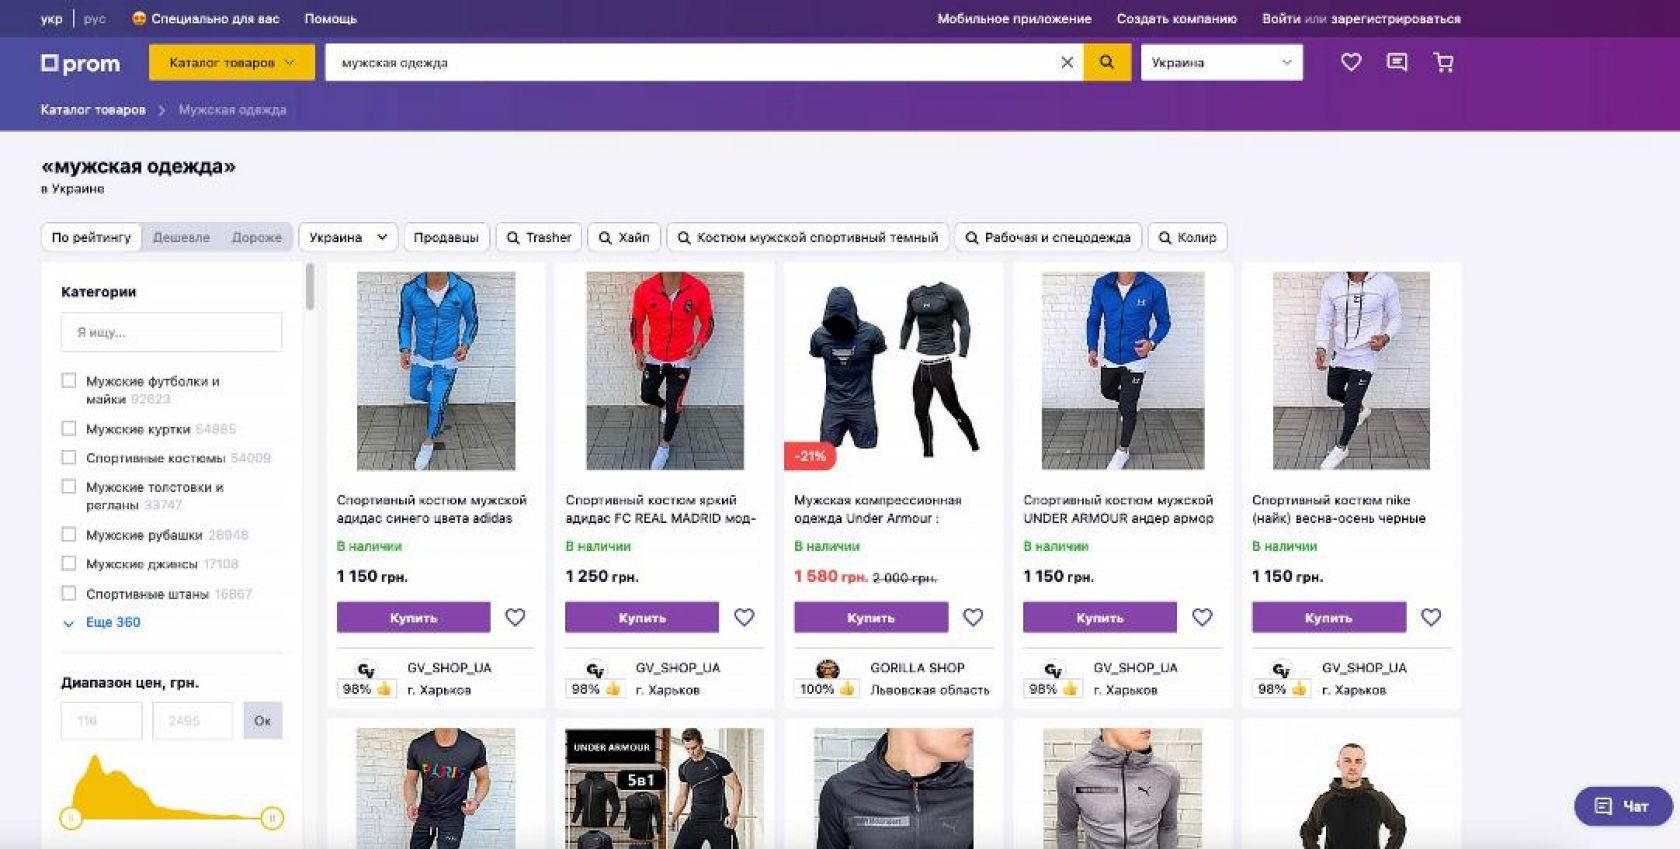The height and width of the screenshot is (849, 1680).
Task: Click the maximum price field
Action: click(x=192, y=720)
